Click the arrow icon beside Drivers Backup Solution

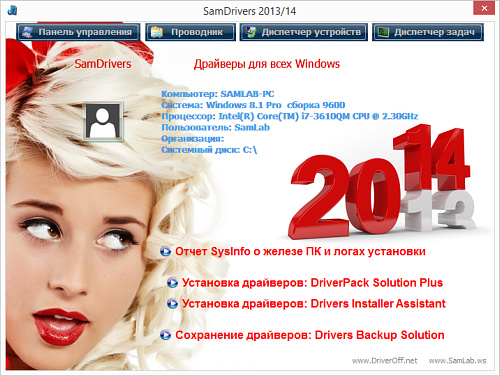(165, 335)
